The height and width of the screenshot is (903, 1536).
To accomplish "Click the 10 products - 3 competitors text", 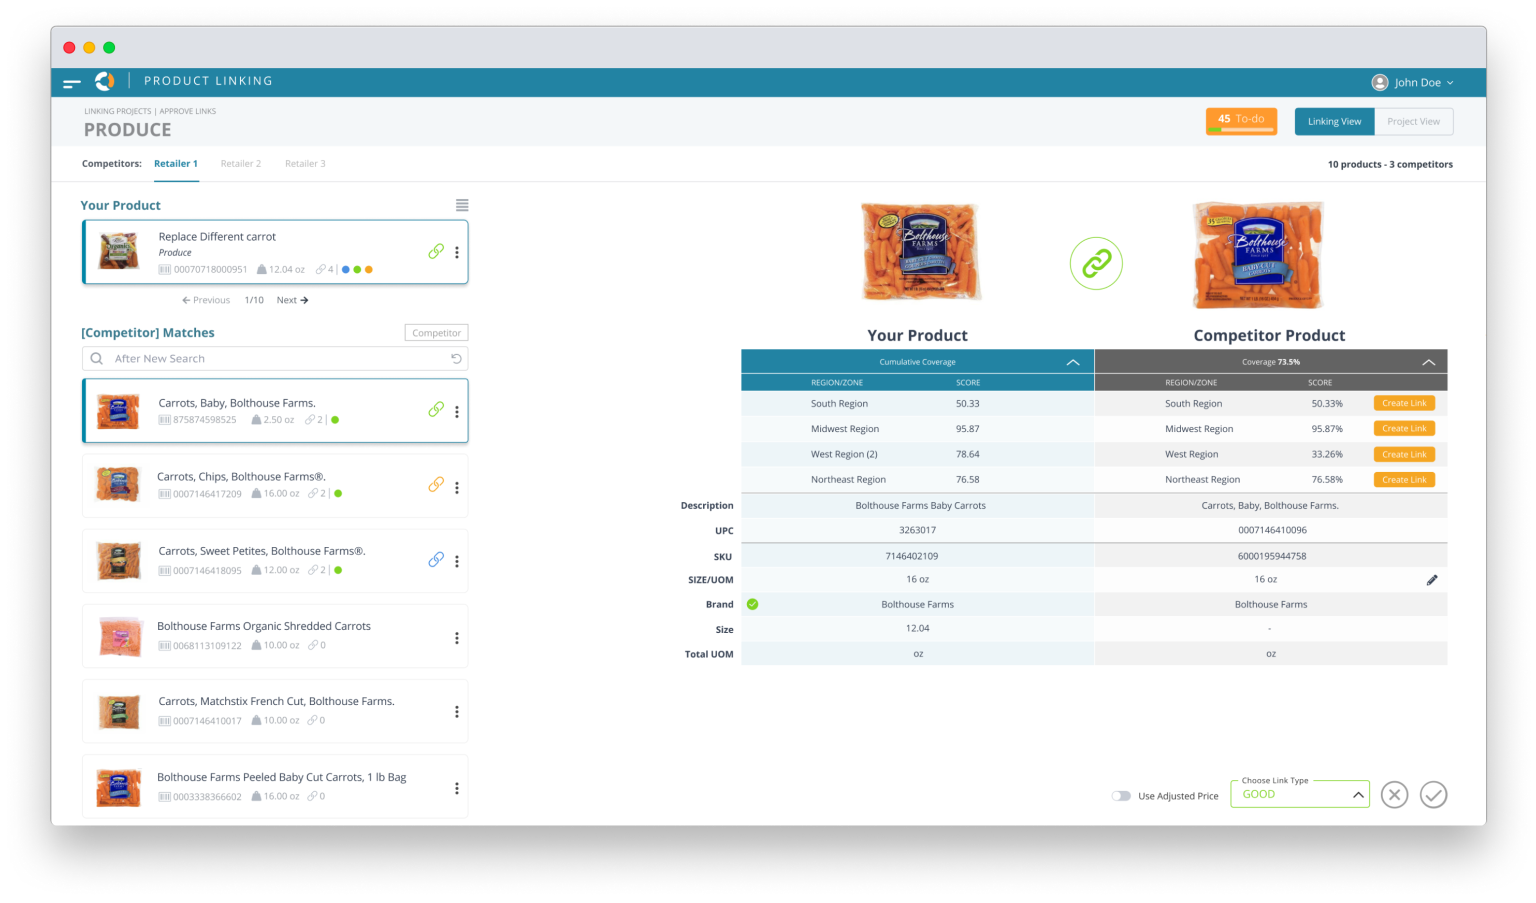I will [x=1390, y=165].
